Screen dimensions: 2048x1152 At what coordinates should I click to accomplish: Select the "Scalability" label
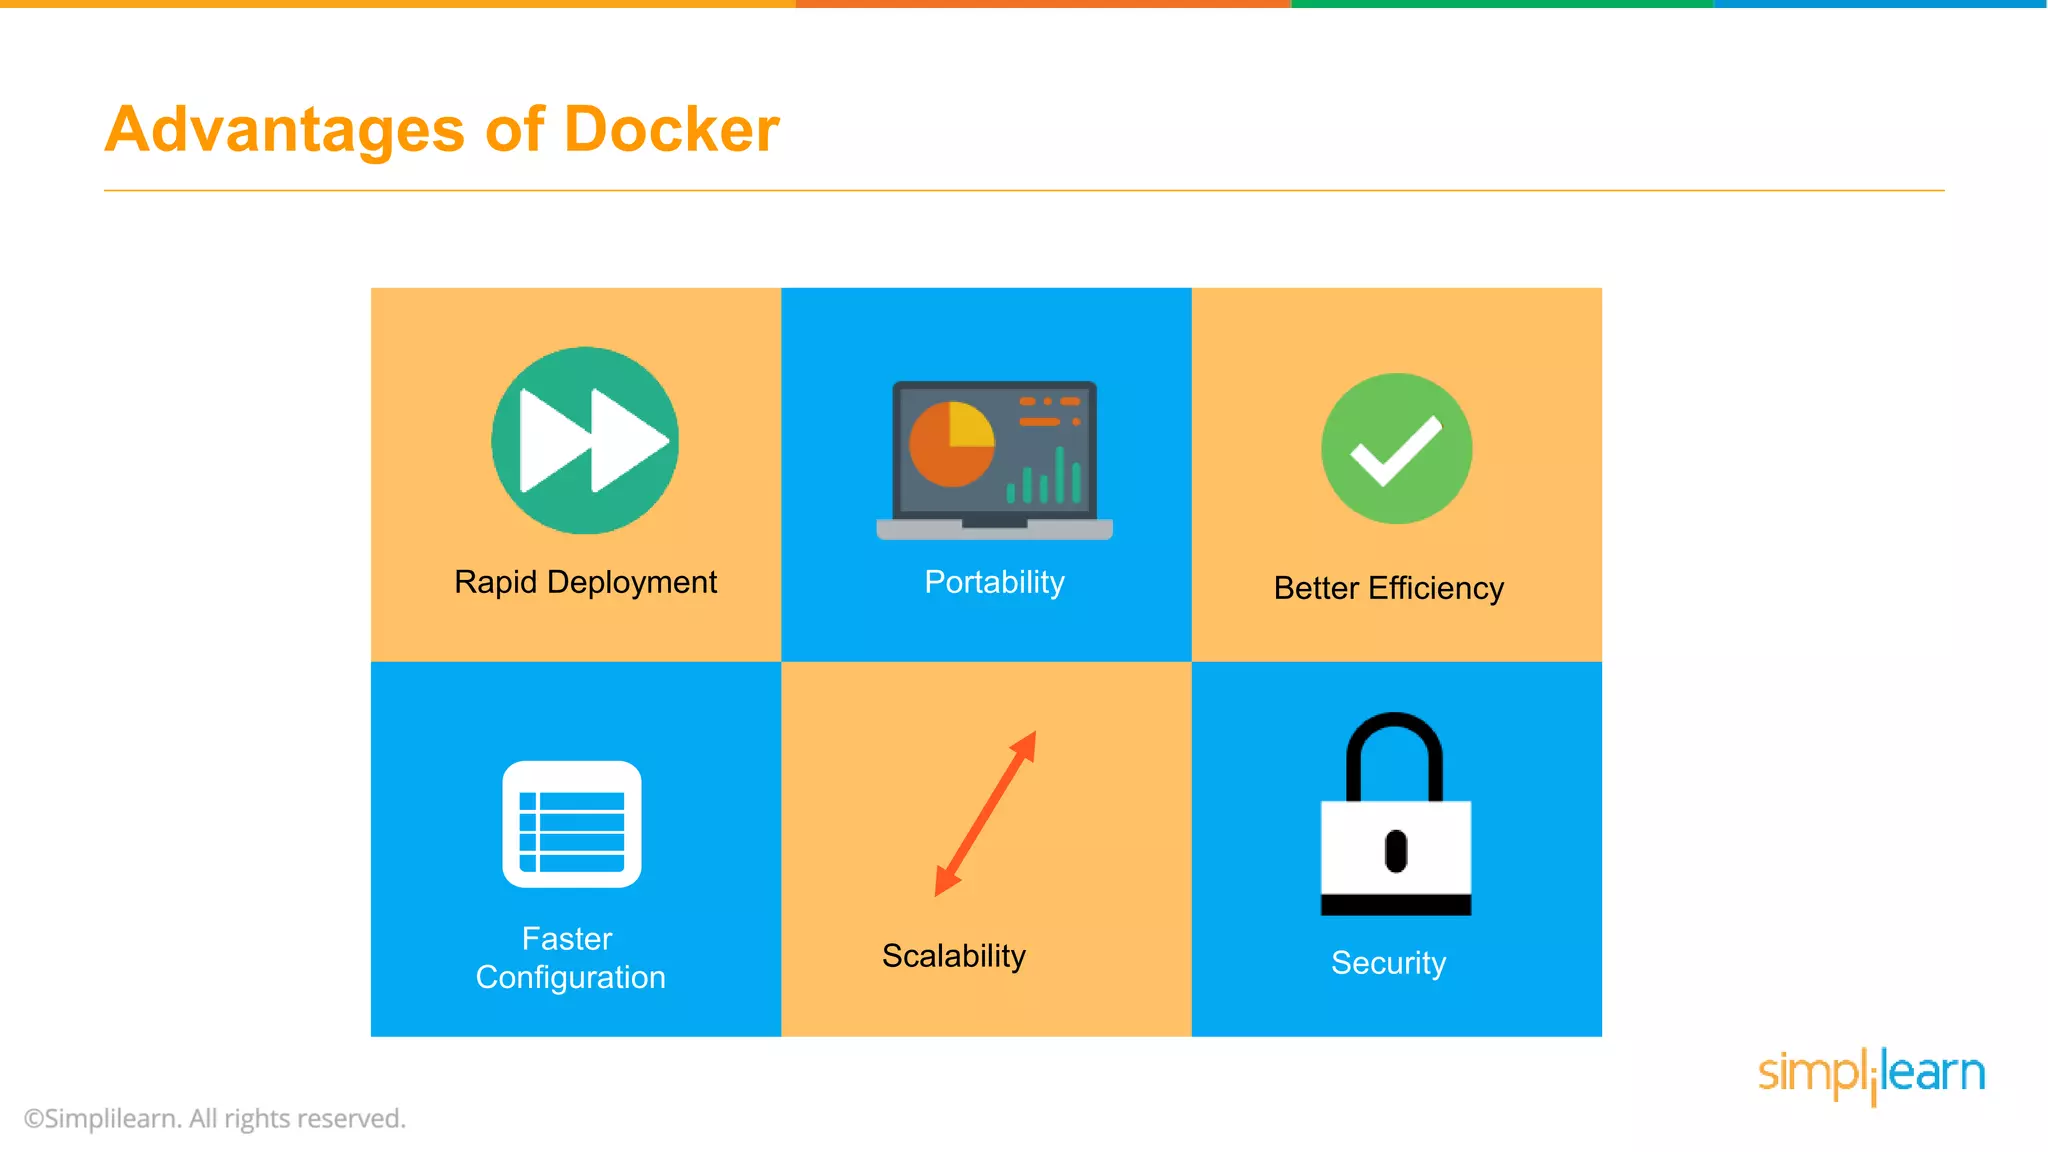click(x=954, y=956)
